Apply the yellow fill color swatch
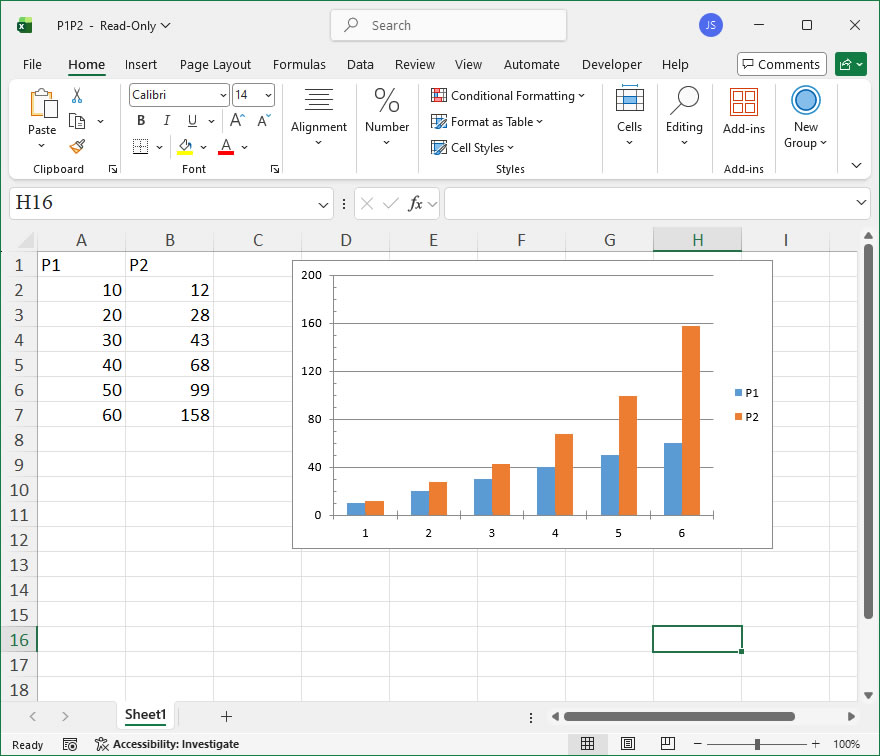The width and height of the screenshot is (880, 756). 185,147
